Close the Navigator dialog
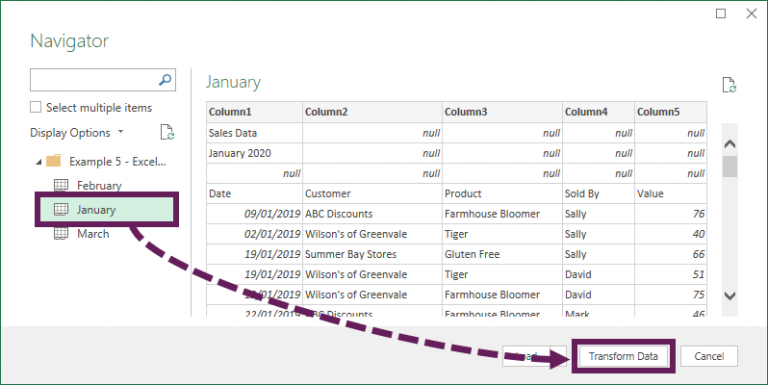The image size is (768, 385). [751, 14]
